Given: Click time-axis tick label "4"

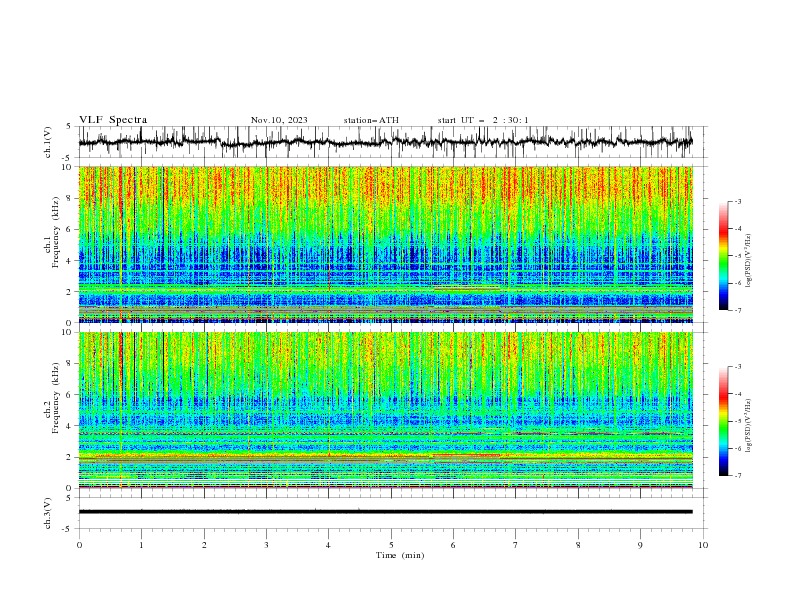Looking at the screenshot, I should 329,545.
